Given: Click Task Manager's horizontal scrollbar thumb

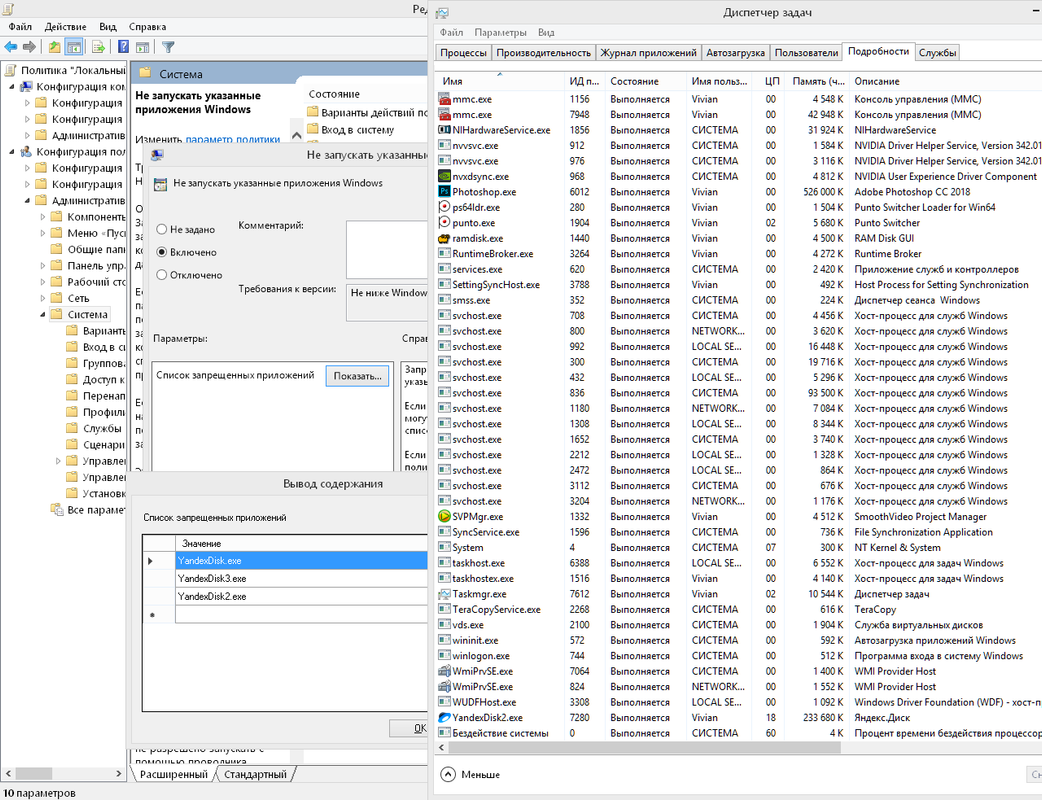Looking at the screenshot, I should tap(645, 748).
